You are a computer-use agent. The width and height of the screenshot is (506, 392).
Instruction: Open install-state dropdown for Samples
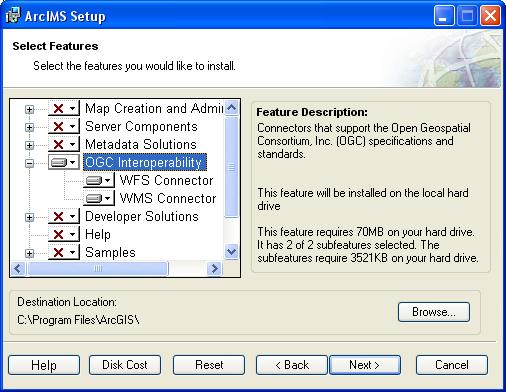point(64,252)
